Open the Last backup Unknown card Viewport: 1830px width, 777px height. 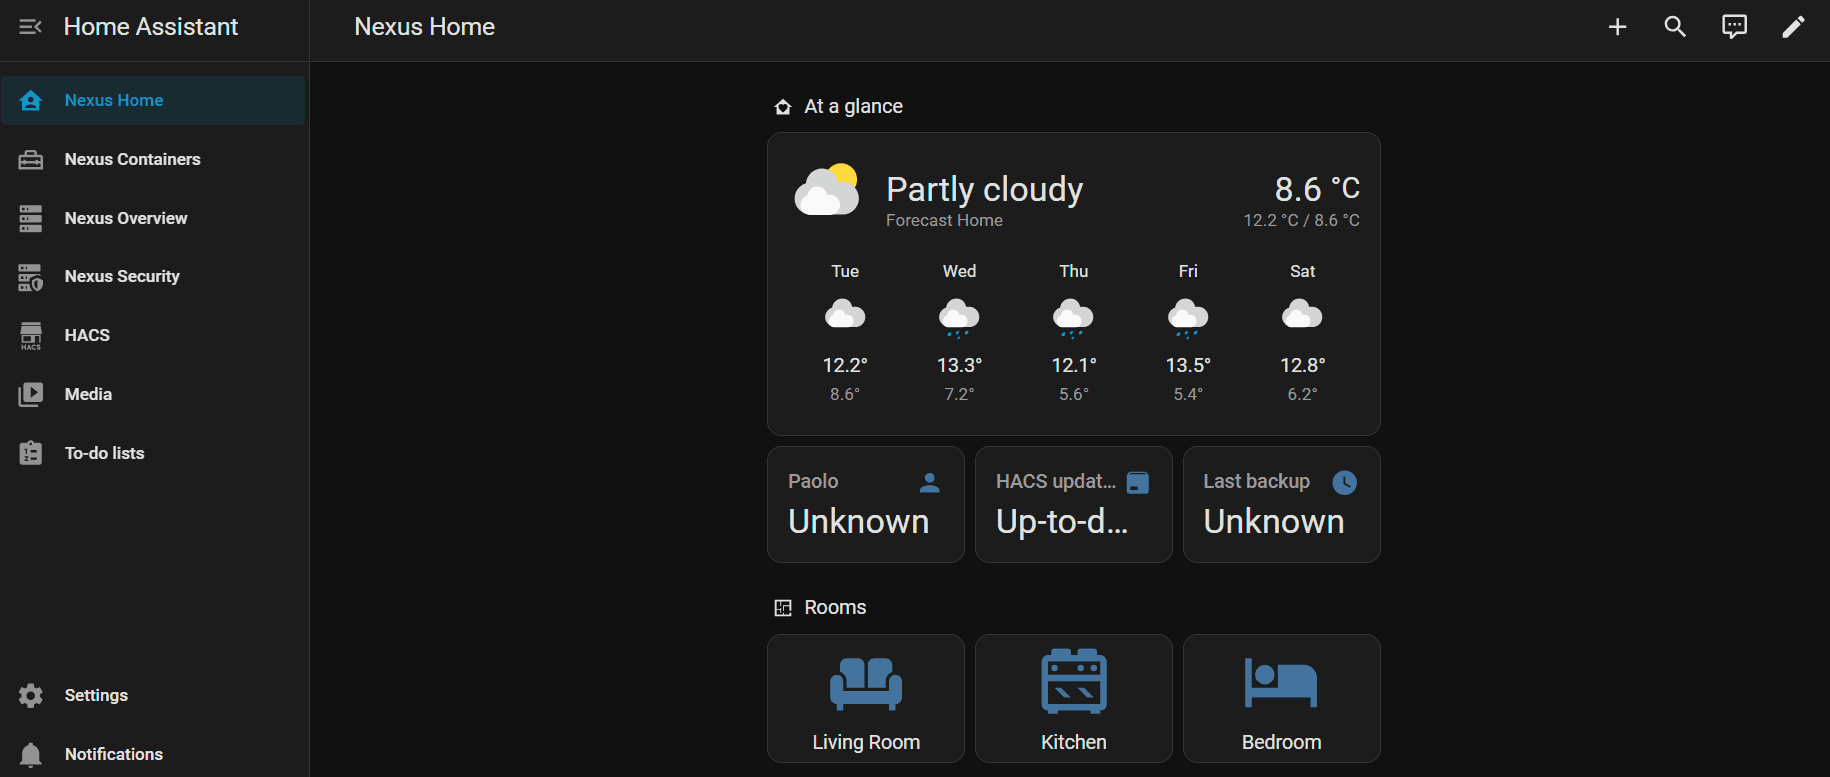1281,504
